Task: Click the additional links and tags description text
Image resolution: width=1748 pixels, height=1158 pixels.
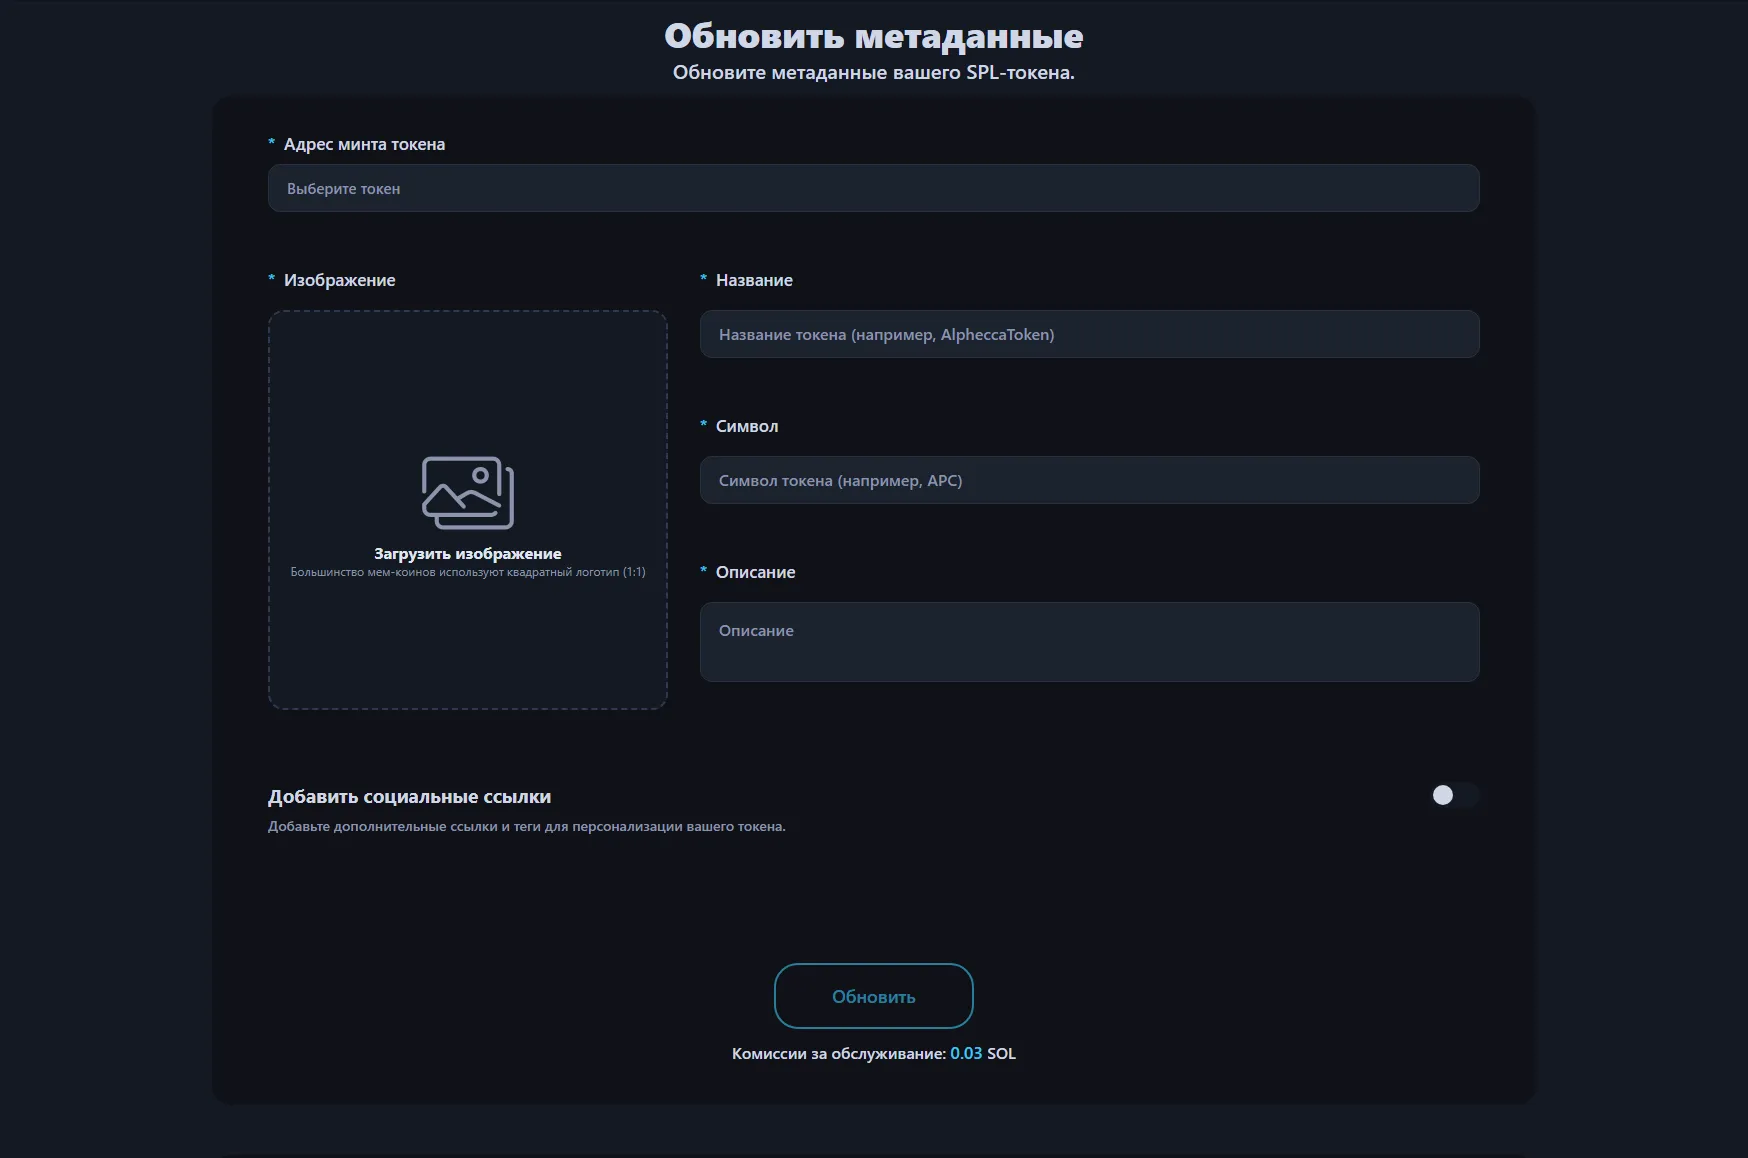Action: click(x=526, y=827)
